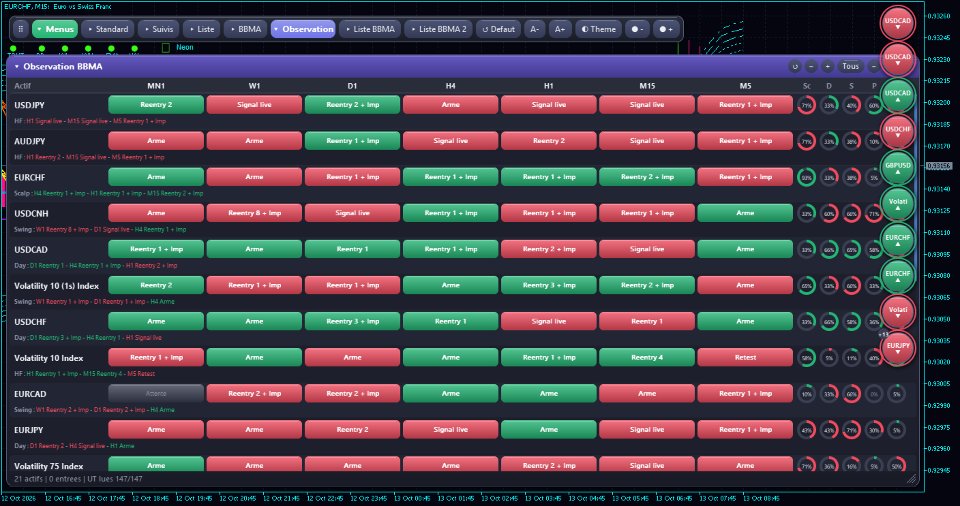Click the MN1 column header
This screenshot has height=506, width=960.
156,86
